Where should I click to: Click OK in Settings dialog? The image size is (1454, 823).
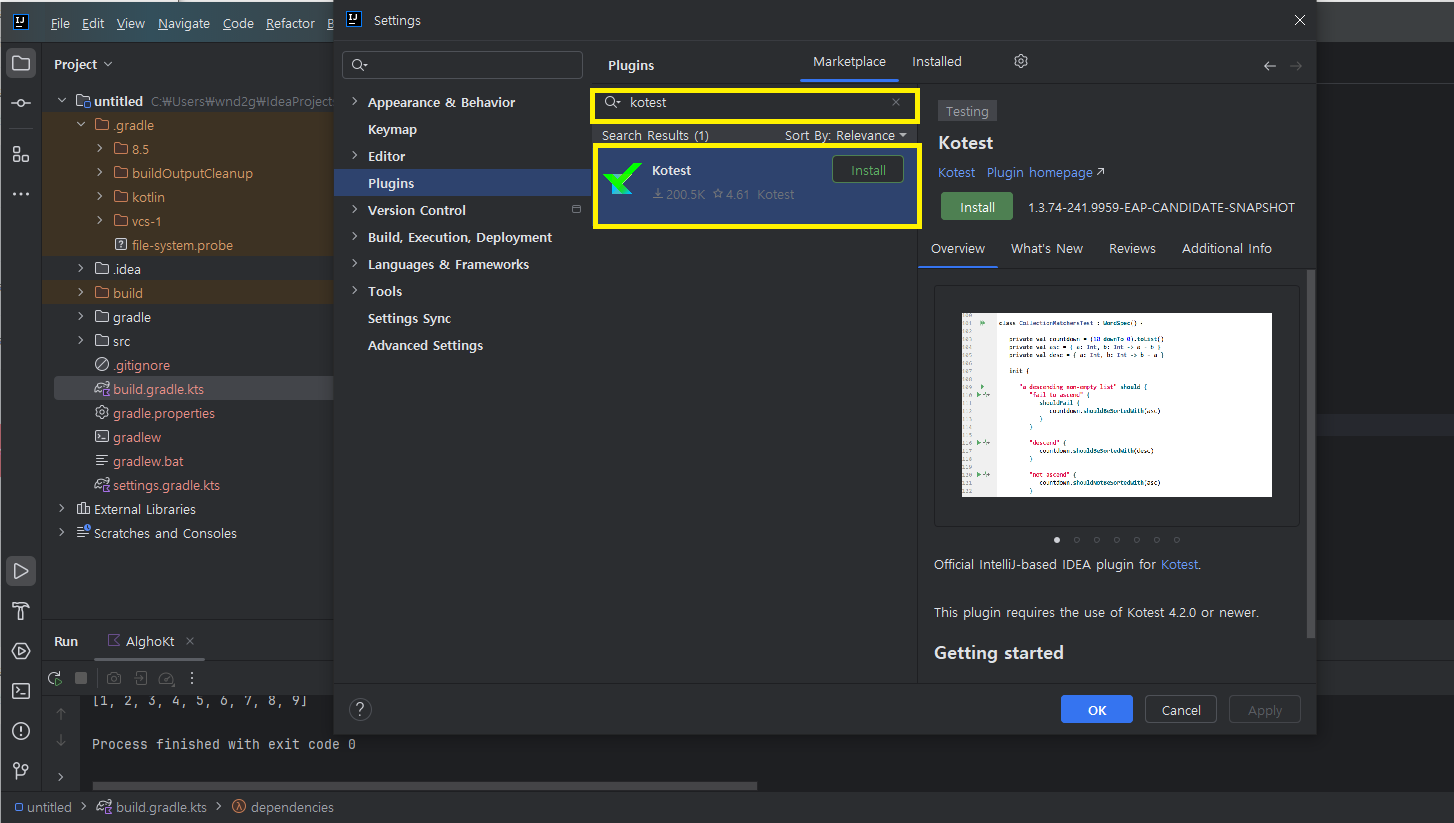(1097, 710)
